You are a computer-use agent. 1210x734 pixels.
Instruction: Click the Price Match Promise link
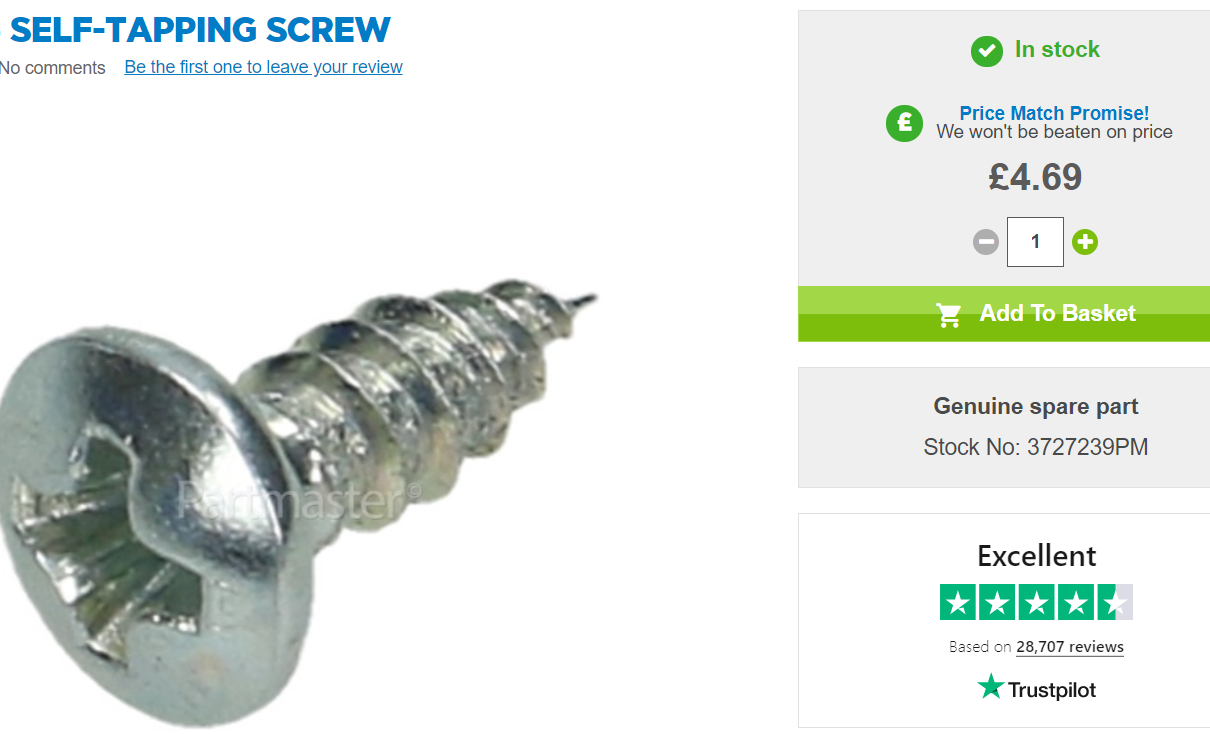pyautogui.click(x=1054, y=113)
